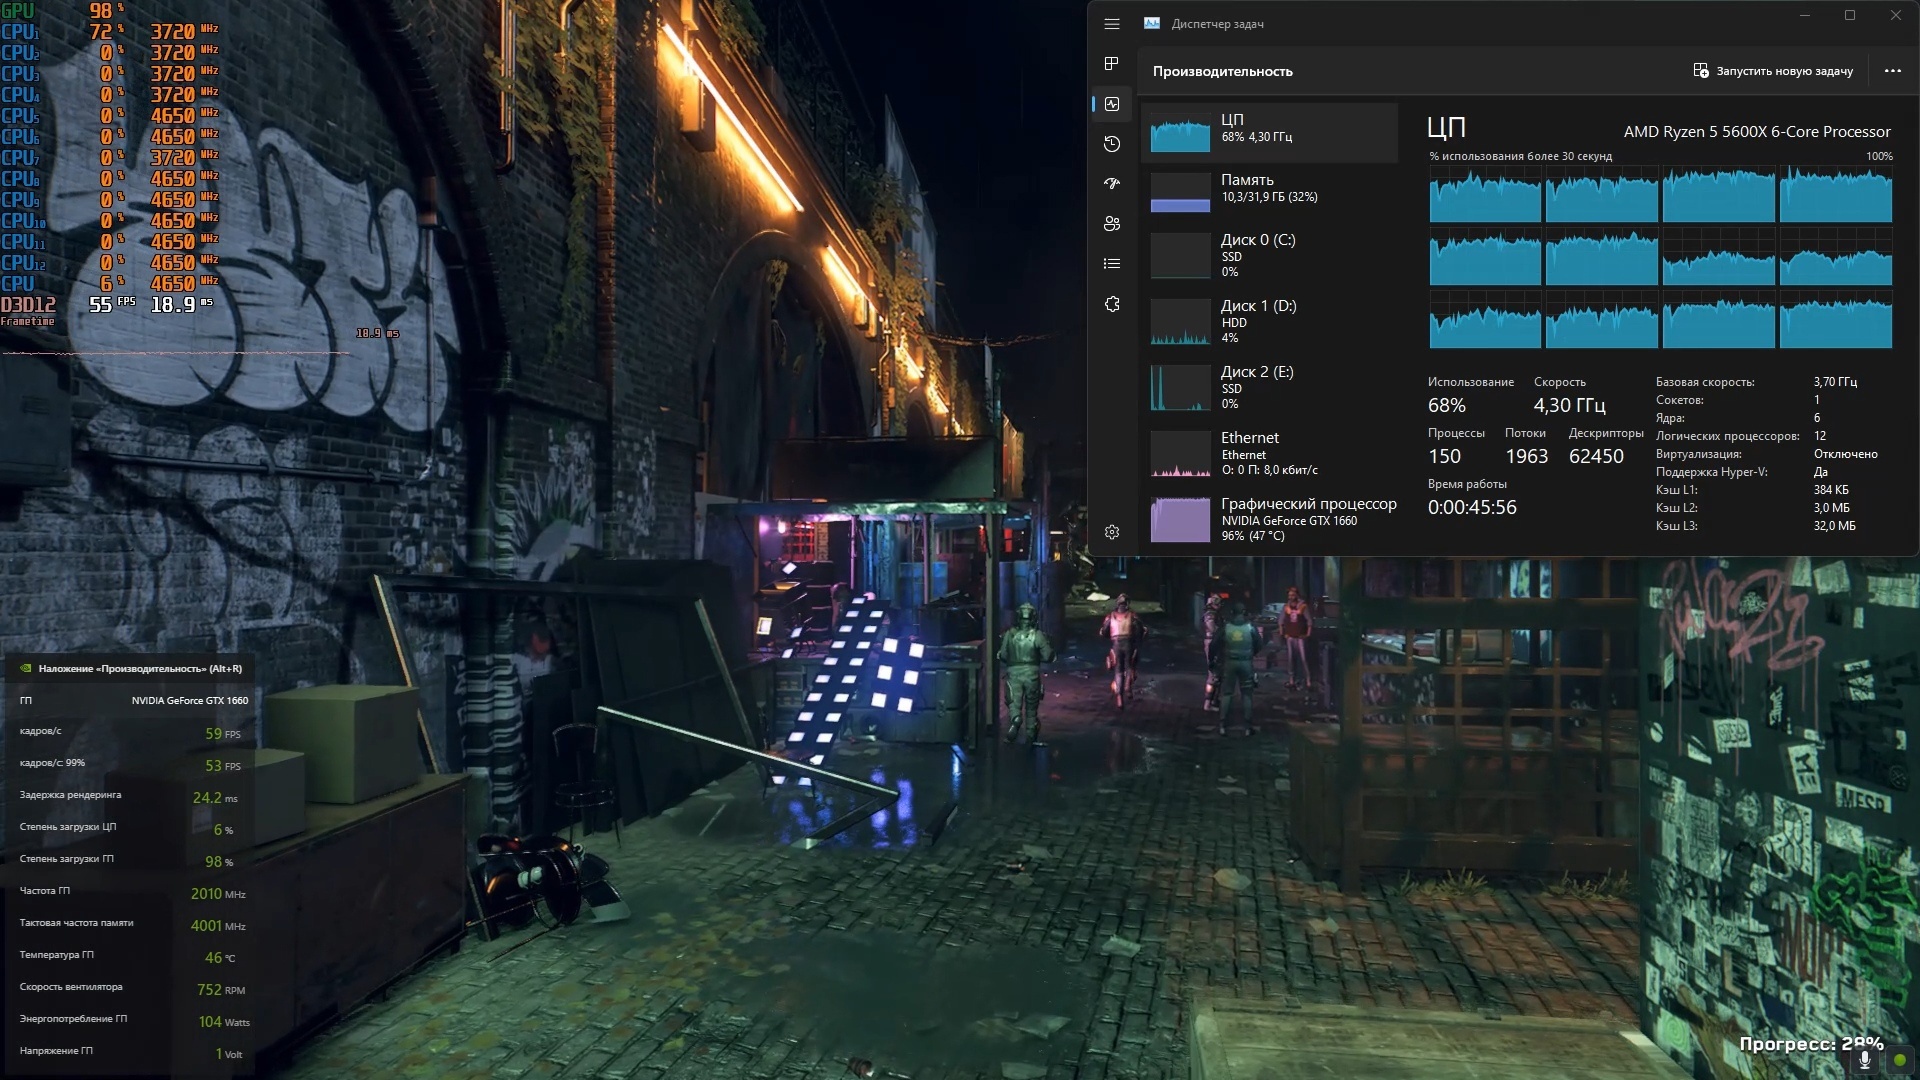
Task: Open Services puzzle icon in sidebar
Action: pyautogui.click(x=1112, y=304)
